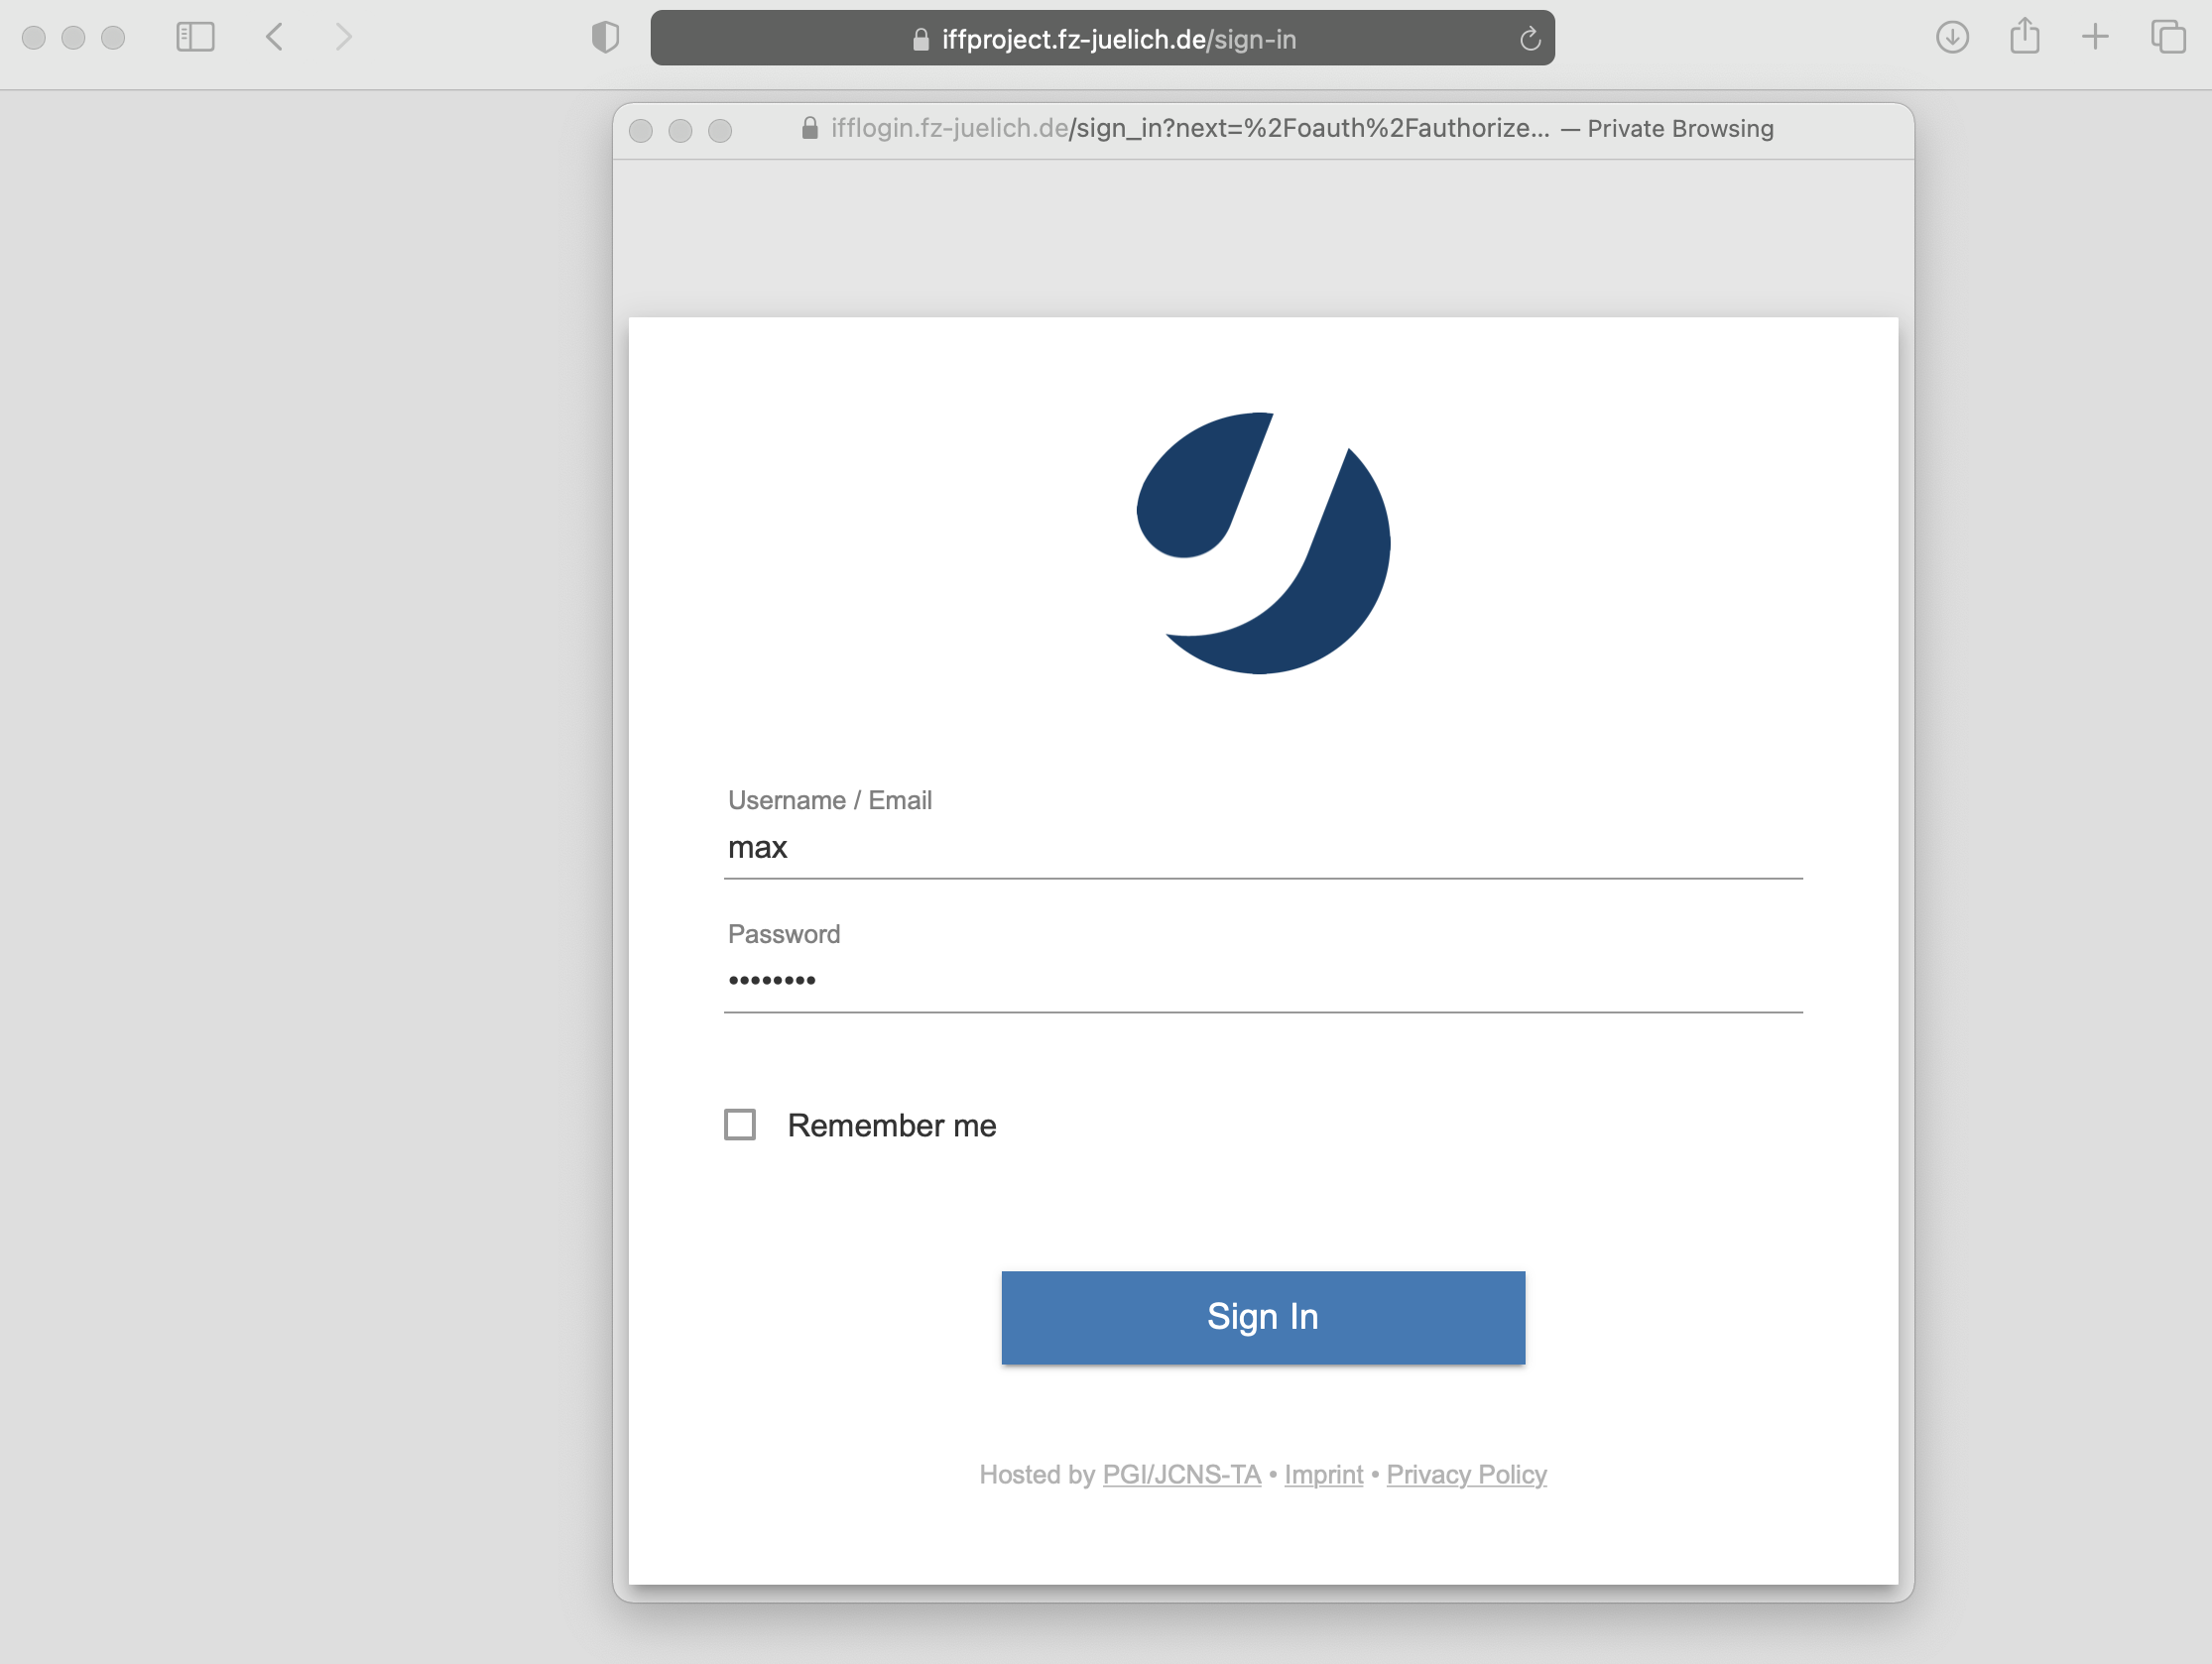Open the PGI/JCNS-TA link
The width and height of the screenshot is (2212, 1664).
point(1181,1475)
